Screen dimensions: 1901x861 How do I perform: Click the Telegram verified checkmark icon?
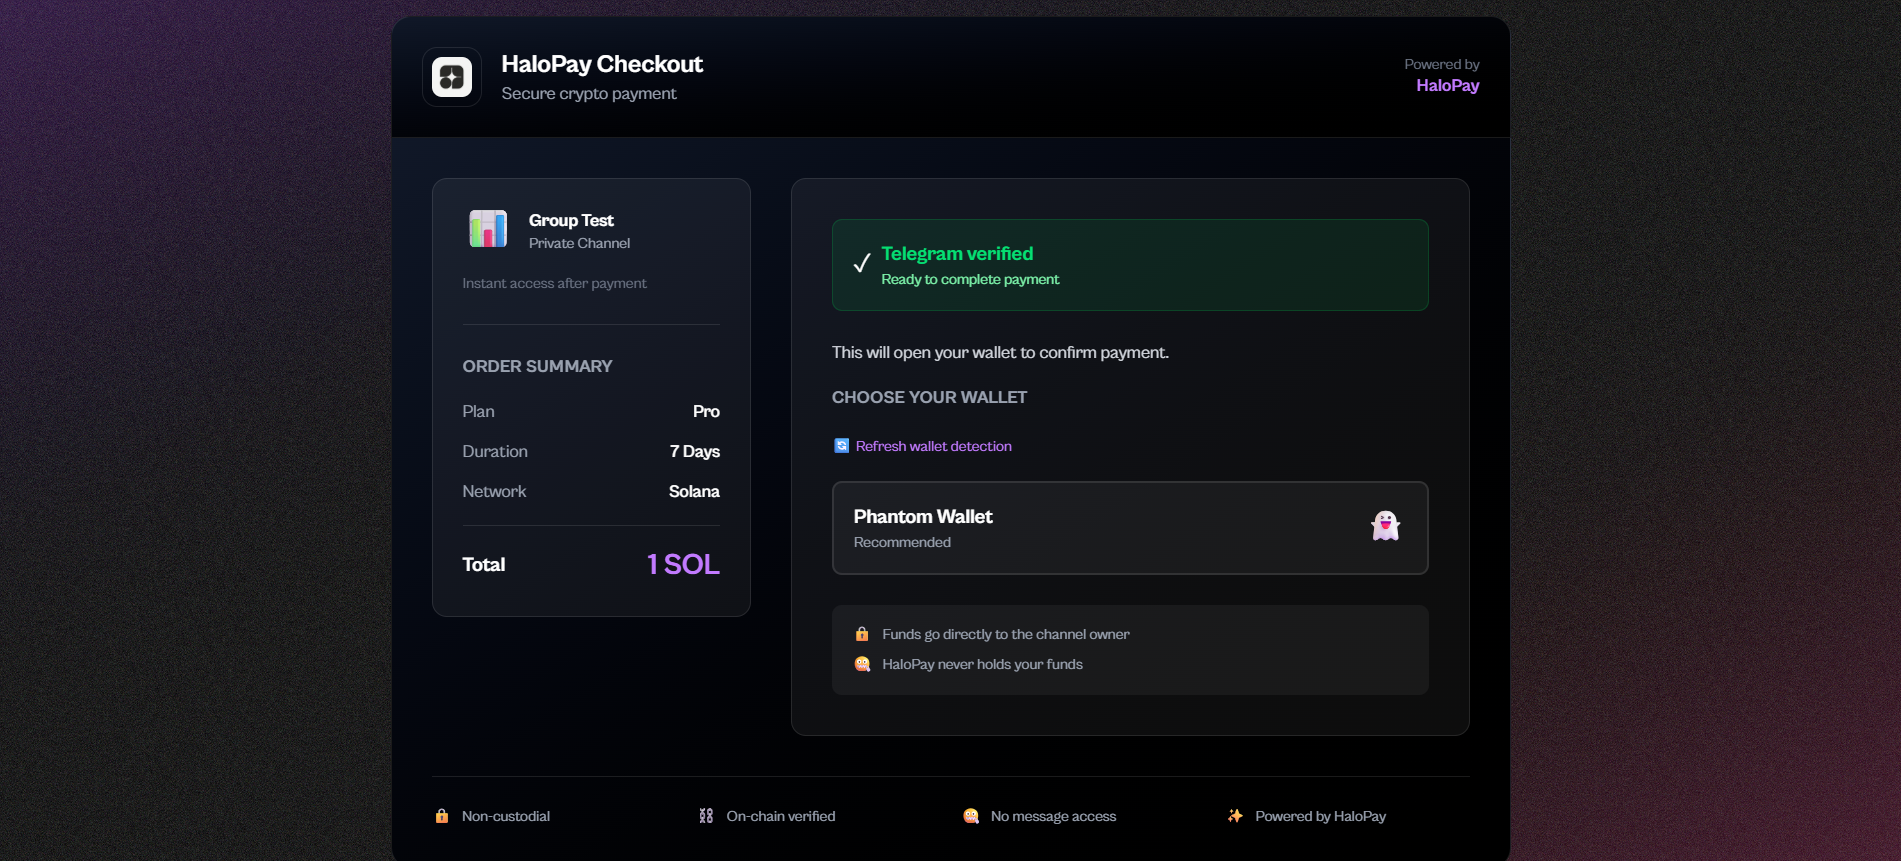pos(862,264)
